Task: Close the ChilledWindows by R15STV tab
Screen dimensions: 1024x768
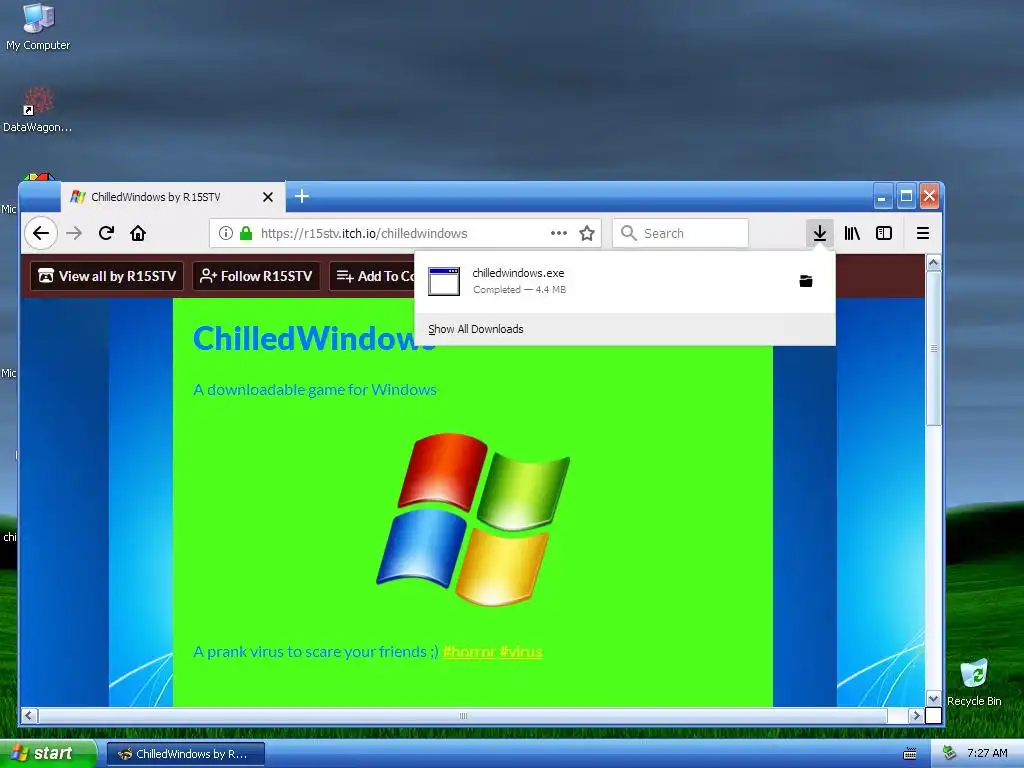Action: point(268,197)
